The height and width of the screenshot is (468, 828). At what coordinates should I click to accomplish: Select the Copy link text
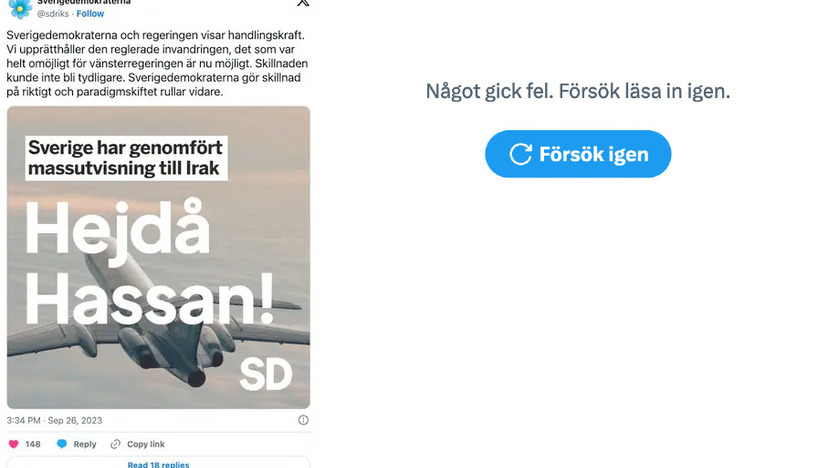pyautogui.click(x=146, y=444)
